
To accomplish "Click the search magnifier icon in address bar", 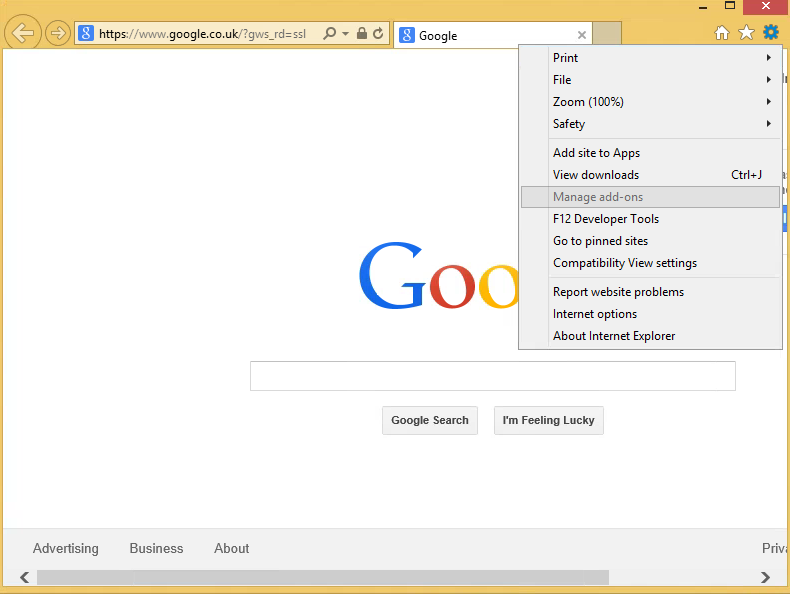I will (329, 34).
